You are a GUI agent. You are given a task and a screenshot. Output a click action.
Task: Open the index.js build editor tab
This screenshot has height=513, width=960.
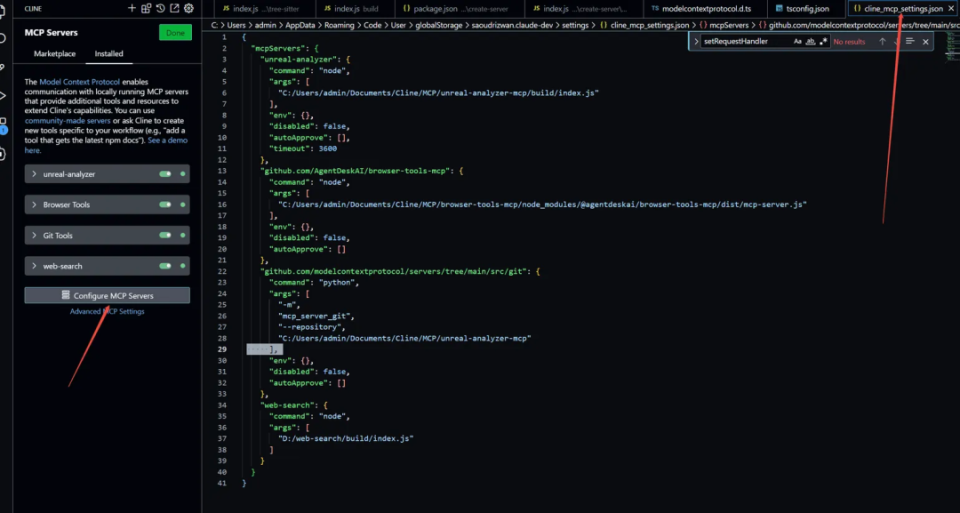(x=355, y=9)
